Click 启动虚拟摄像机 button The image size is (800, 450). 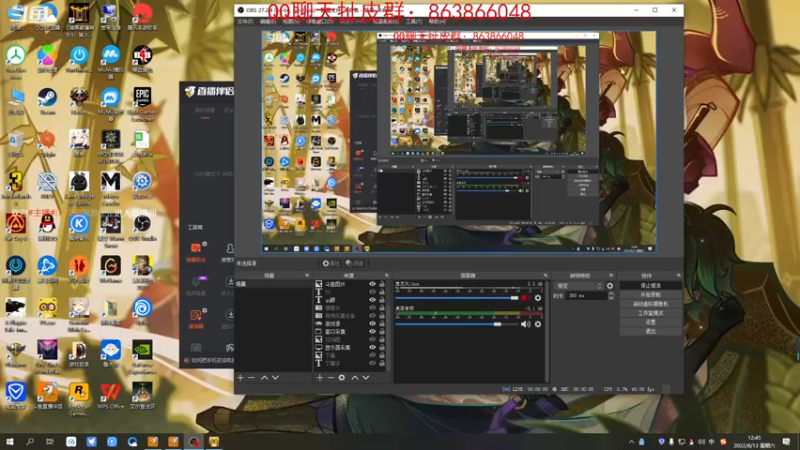pos(651,304)
